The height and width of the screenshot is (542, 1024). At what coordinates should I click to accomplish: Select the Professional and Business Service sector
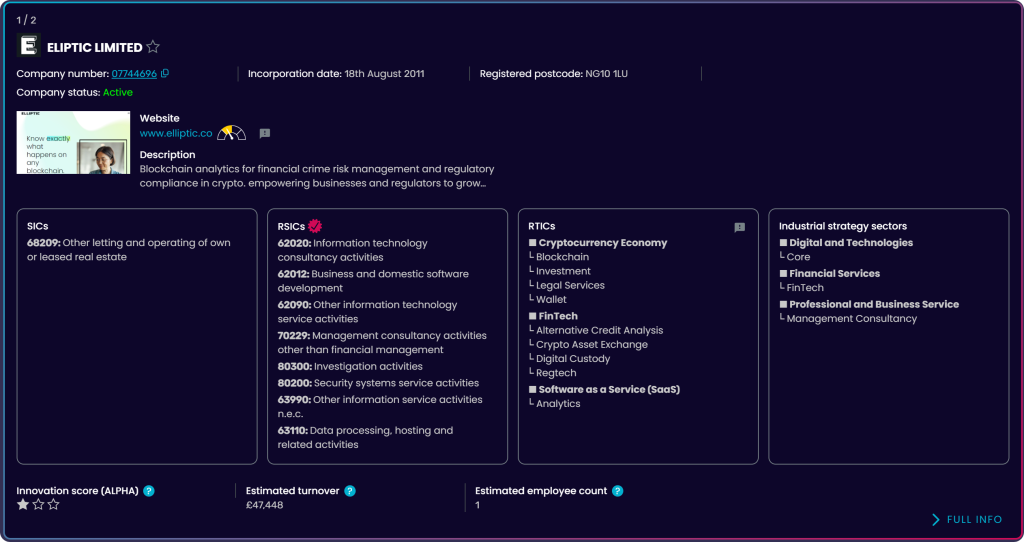(x=873, y=304)
